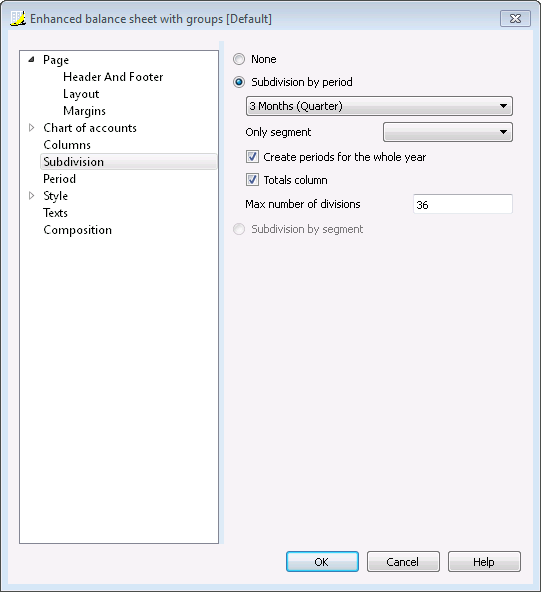
Task: Collapse the Page tree node
Action: coord(32,59)
